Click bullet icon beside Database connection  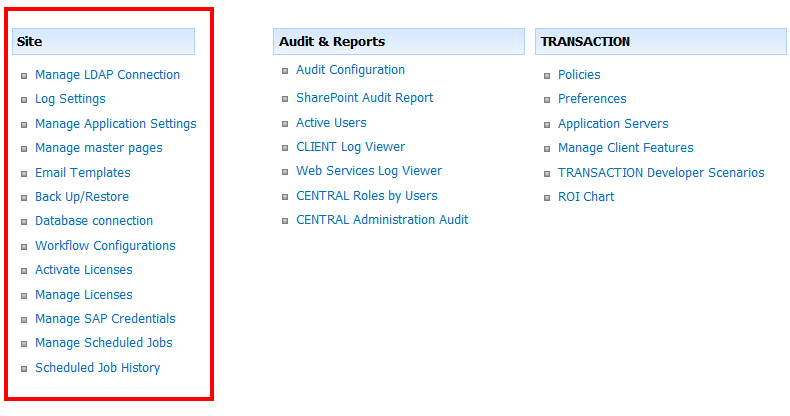pyautogui.click(x=24, y=222)
